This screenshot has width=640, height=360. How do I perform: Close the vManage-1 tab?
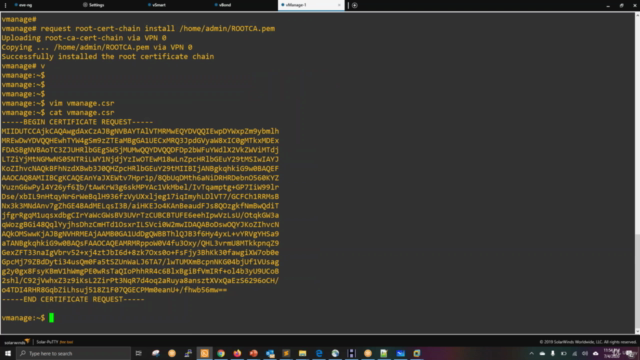pos(339,5)
